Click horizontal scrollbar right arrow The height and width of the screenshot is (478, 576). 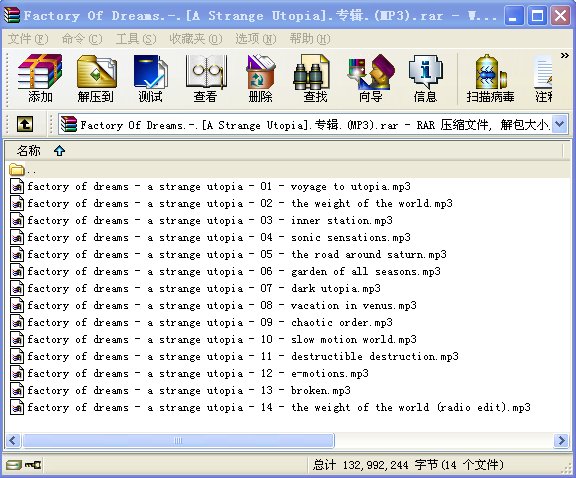click(561, 440)
